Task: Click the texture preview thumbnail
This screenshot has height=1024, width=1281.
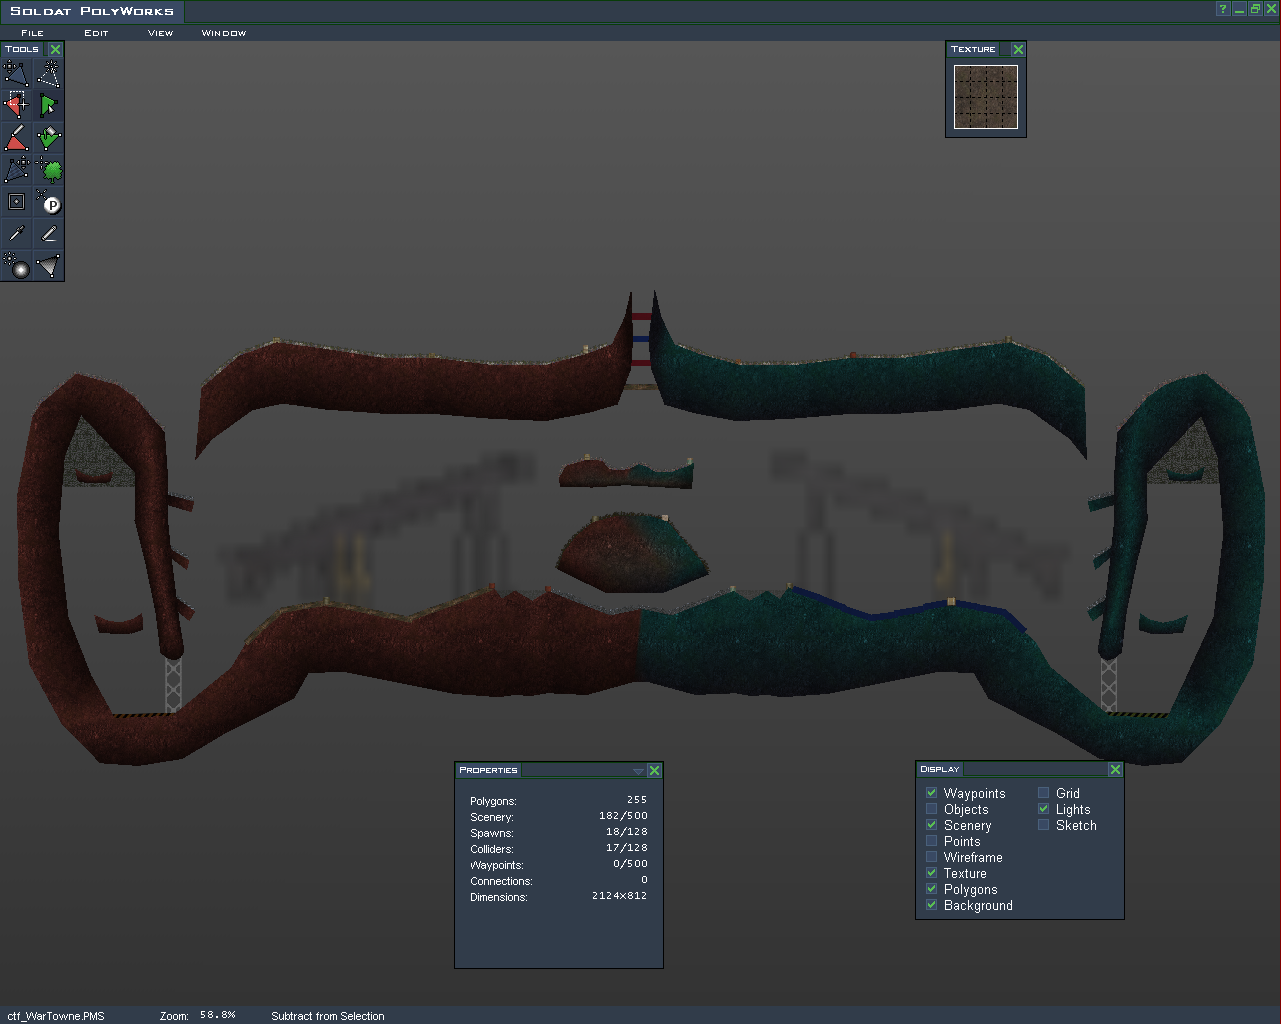Action: pos(985,97)
